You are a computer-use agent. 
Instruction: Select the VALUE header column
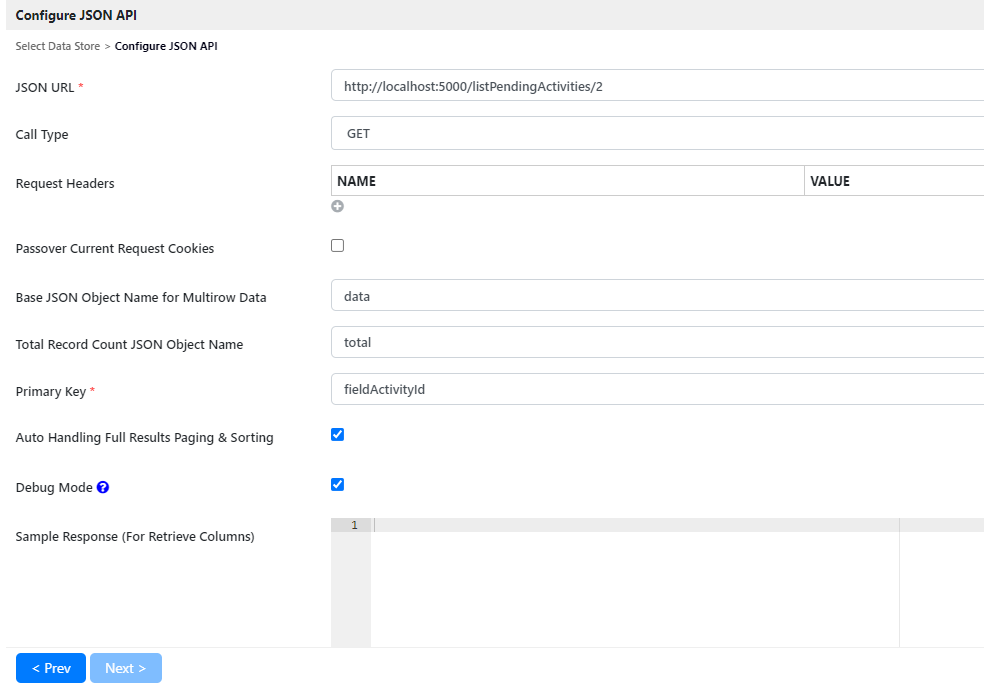click(894, 181)
